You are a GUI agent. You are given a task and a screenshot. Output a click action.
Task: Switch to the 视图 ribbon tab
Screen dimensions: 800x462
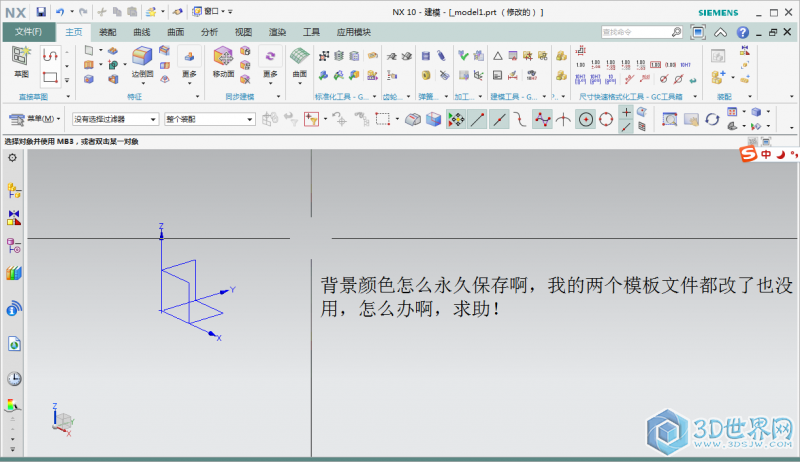coord(243,32)
